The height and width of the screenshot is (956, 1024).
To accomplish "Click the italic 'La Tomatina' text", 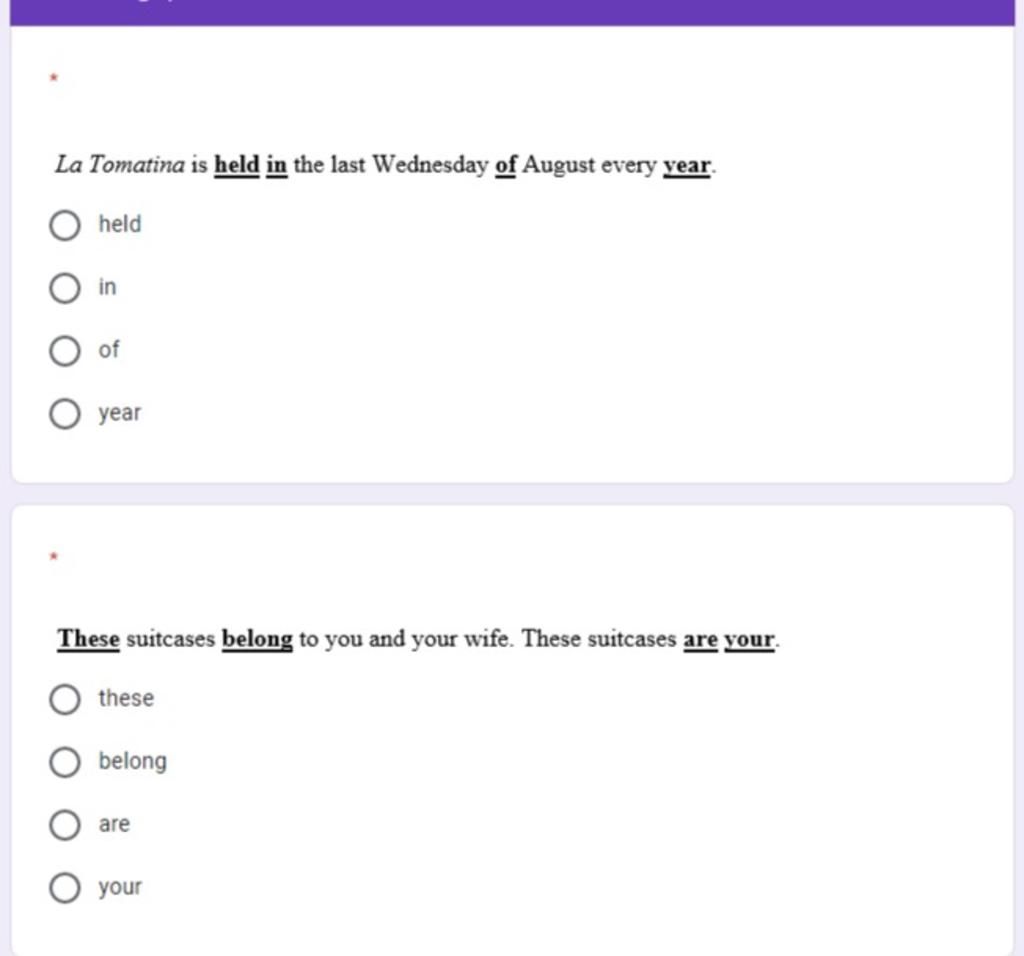I will (120, 164).
